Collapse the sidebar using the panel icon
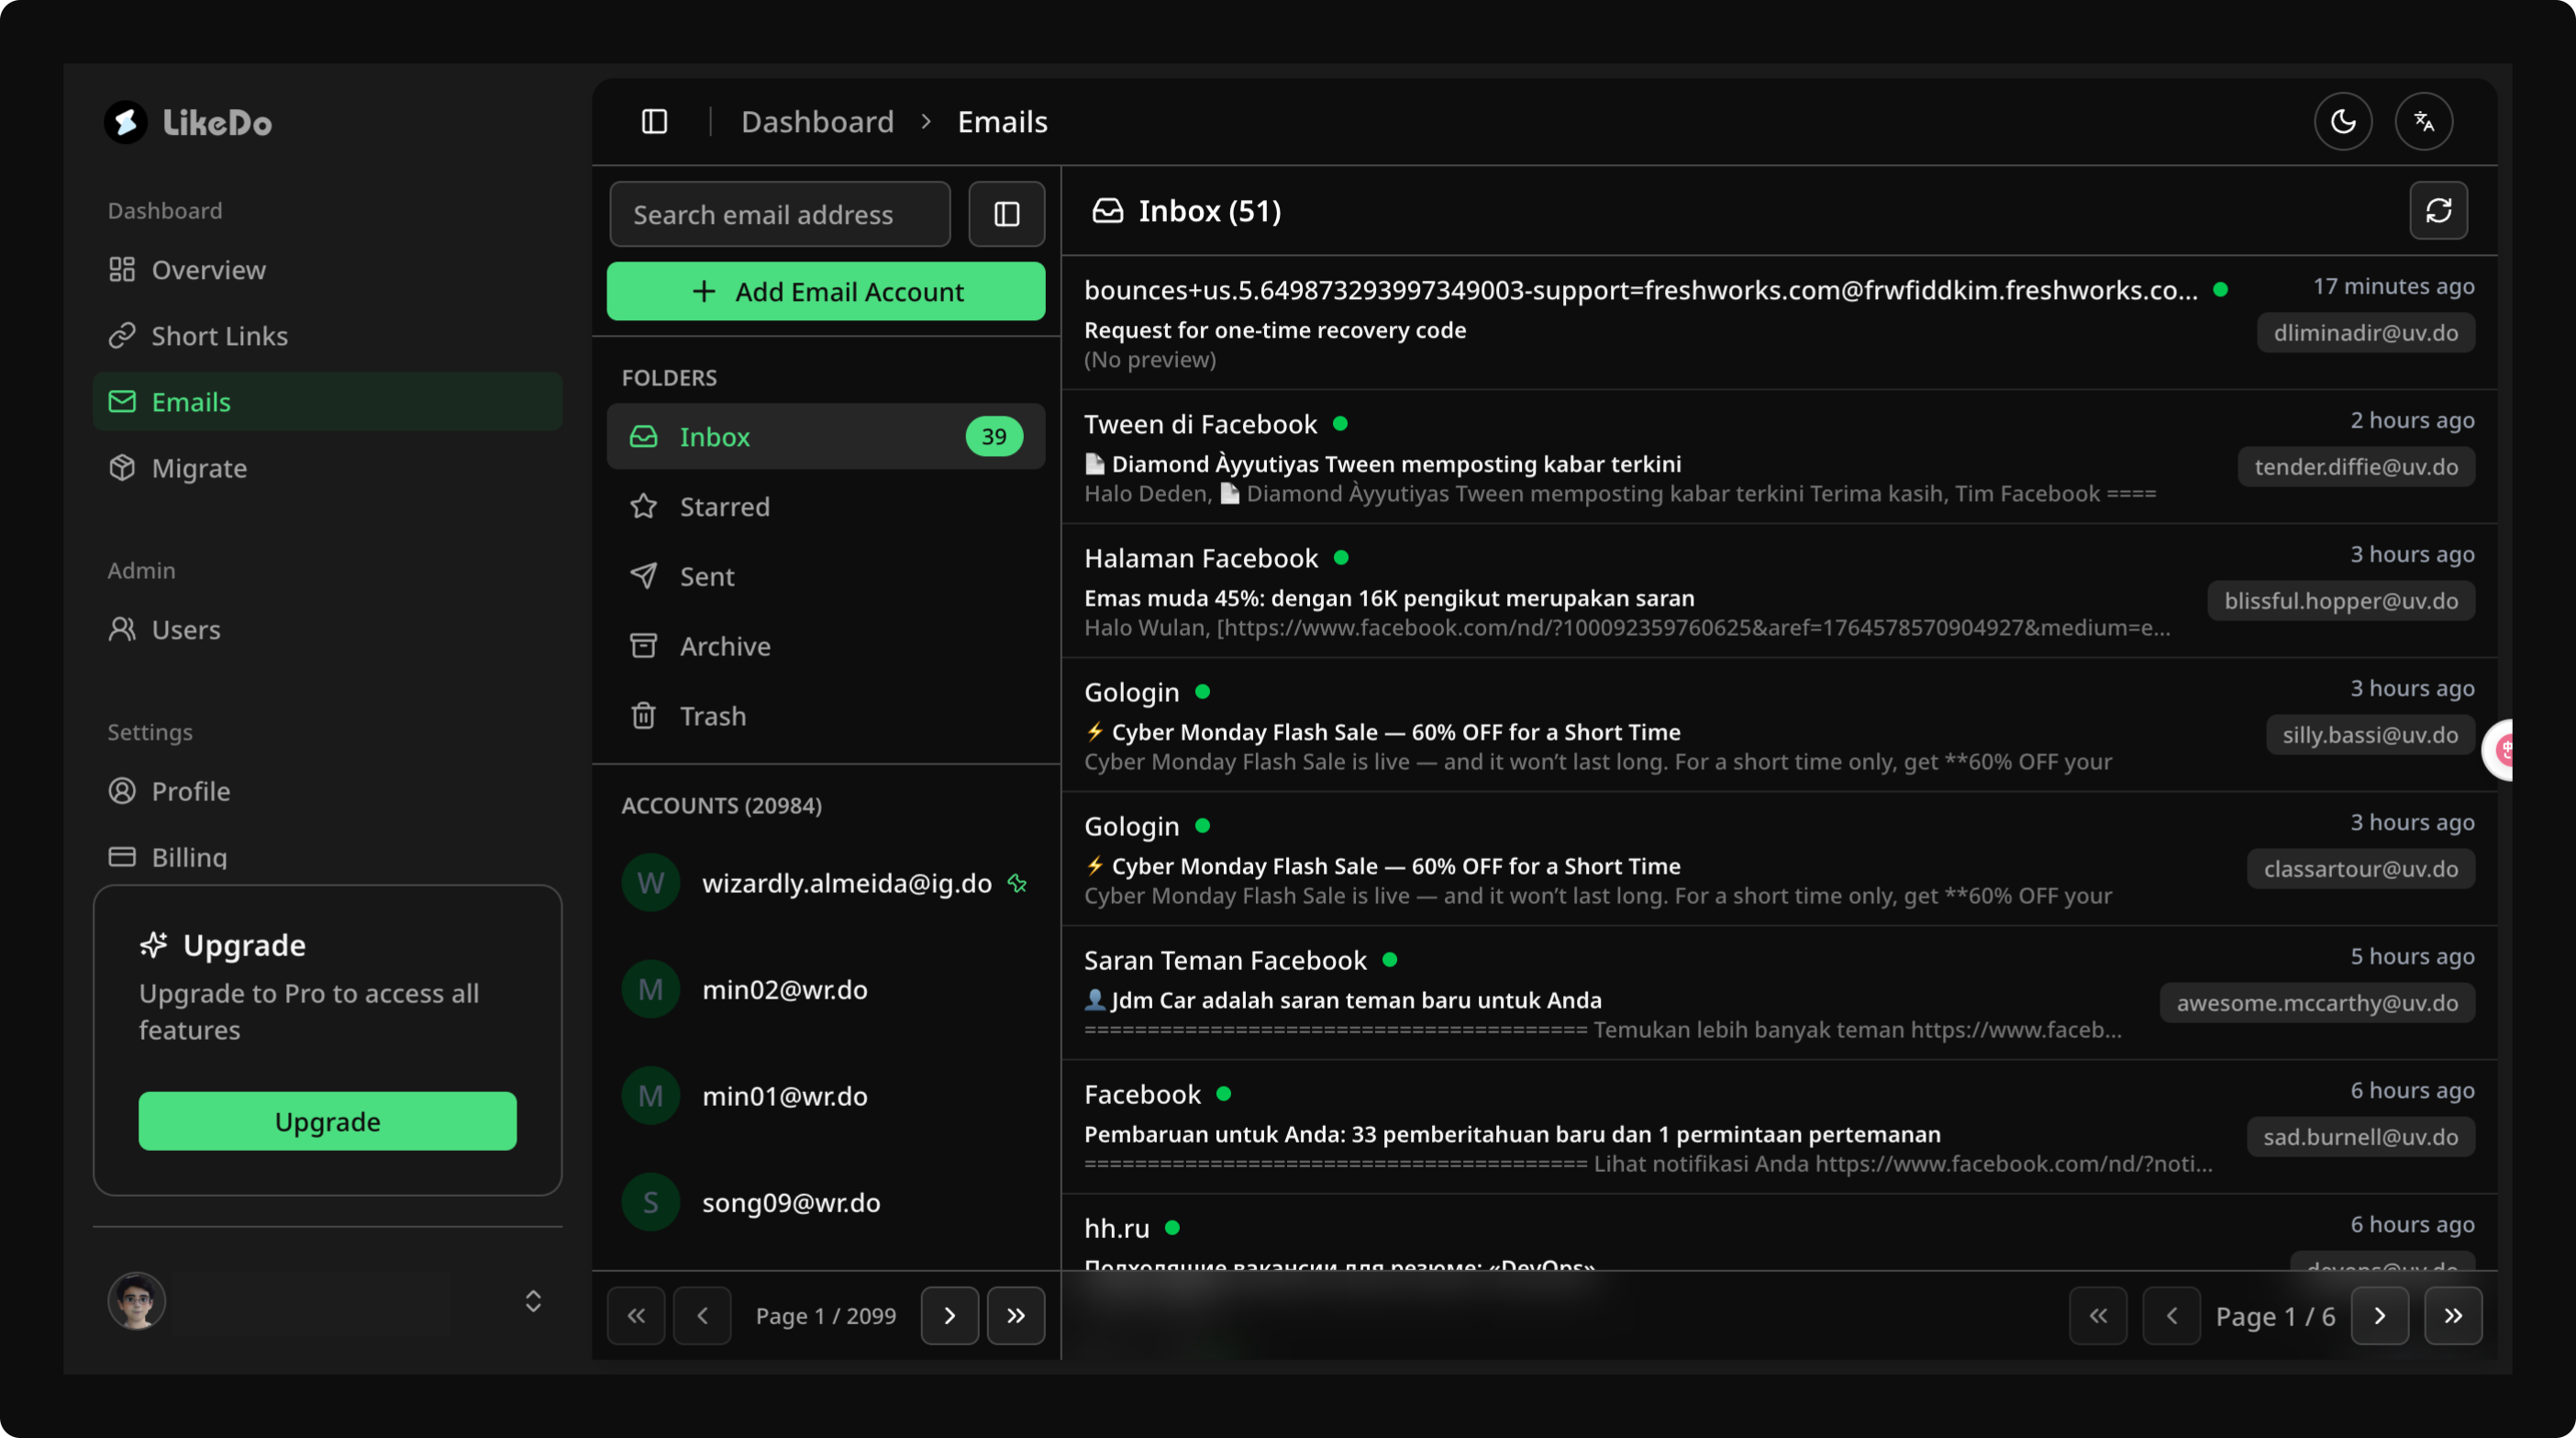The image size is (2576, 1438). pos(654,121)
